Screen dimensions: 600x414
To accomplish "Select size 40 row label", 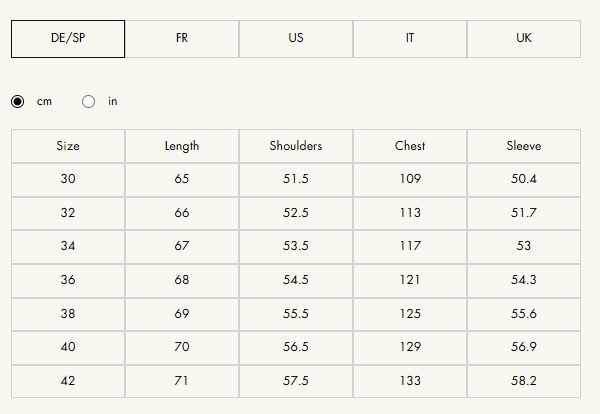I will [68, 347].
